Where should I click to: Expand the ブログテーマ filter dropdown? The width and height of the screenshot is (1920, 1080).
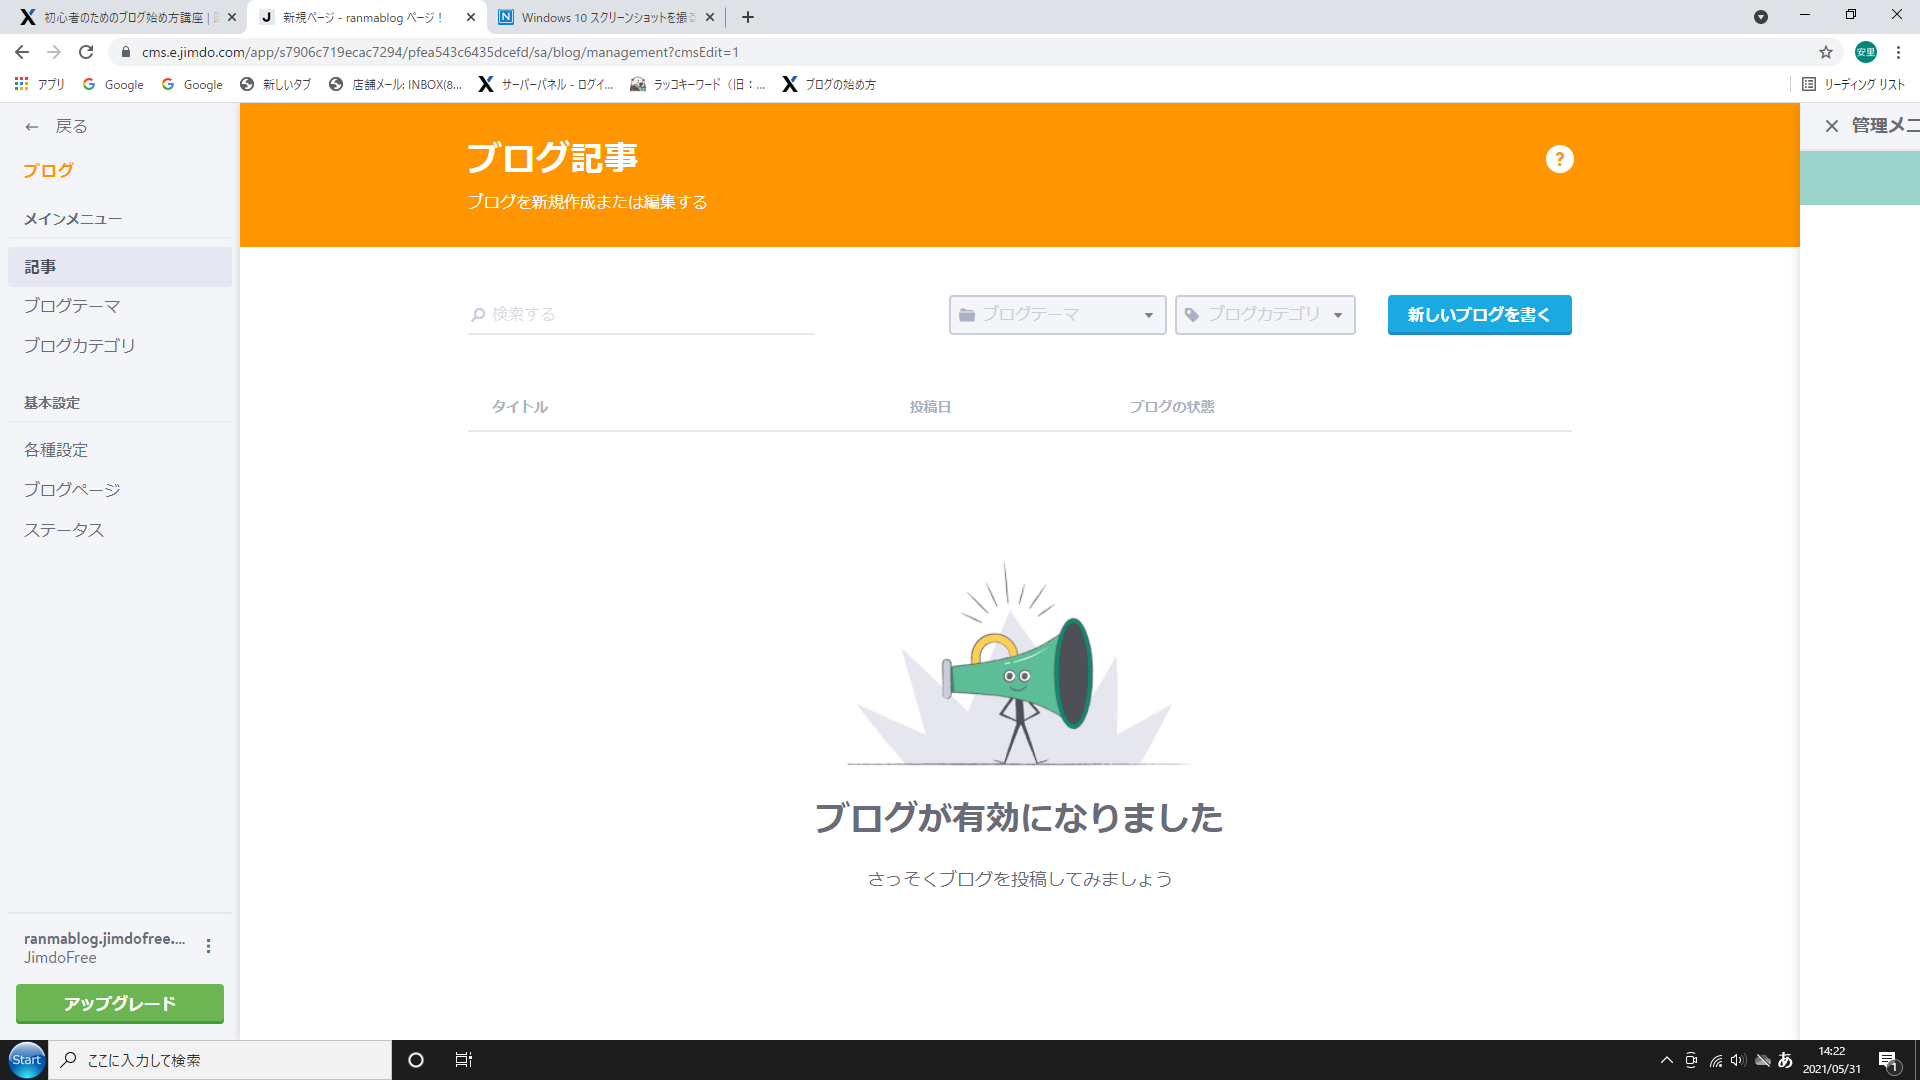click(1057, 315)
